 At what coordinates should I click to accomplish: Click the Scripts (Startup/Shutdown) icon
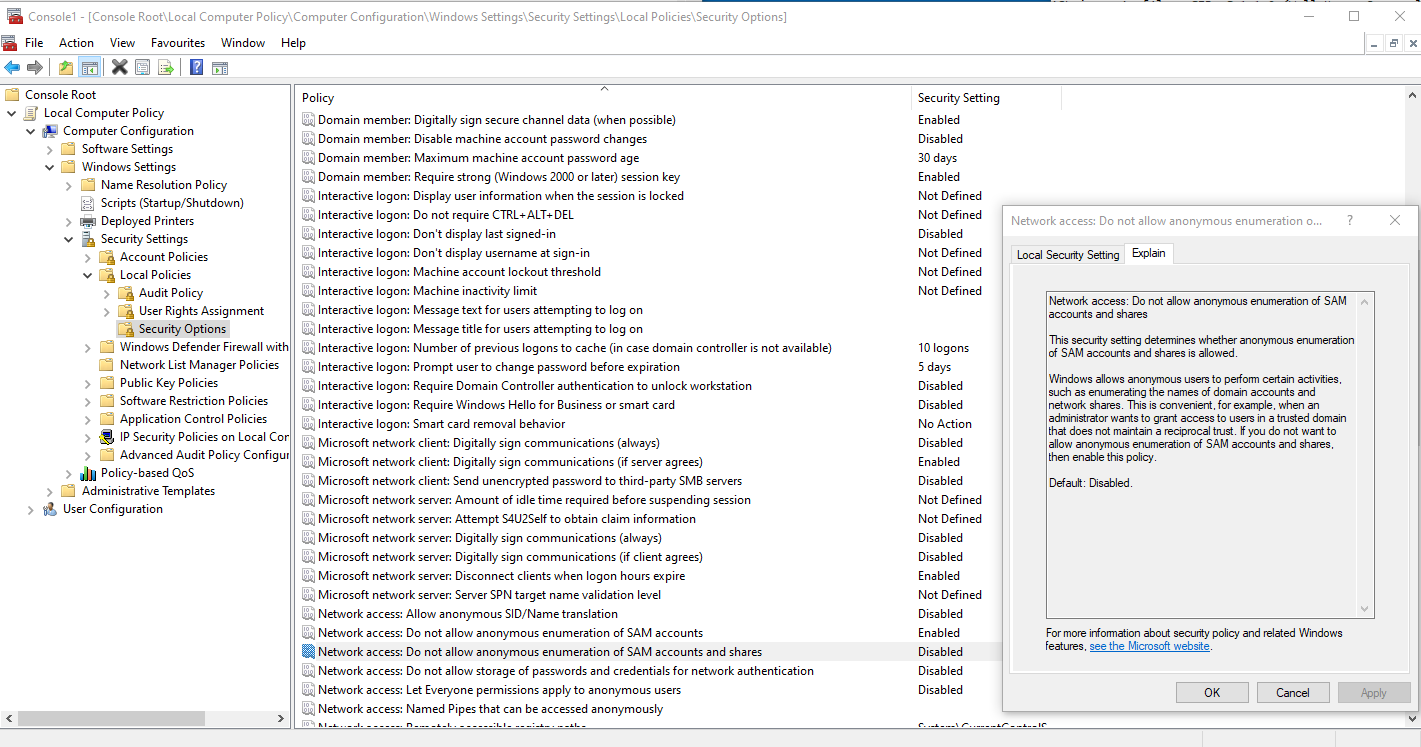[x=88, y=203]
